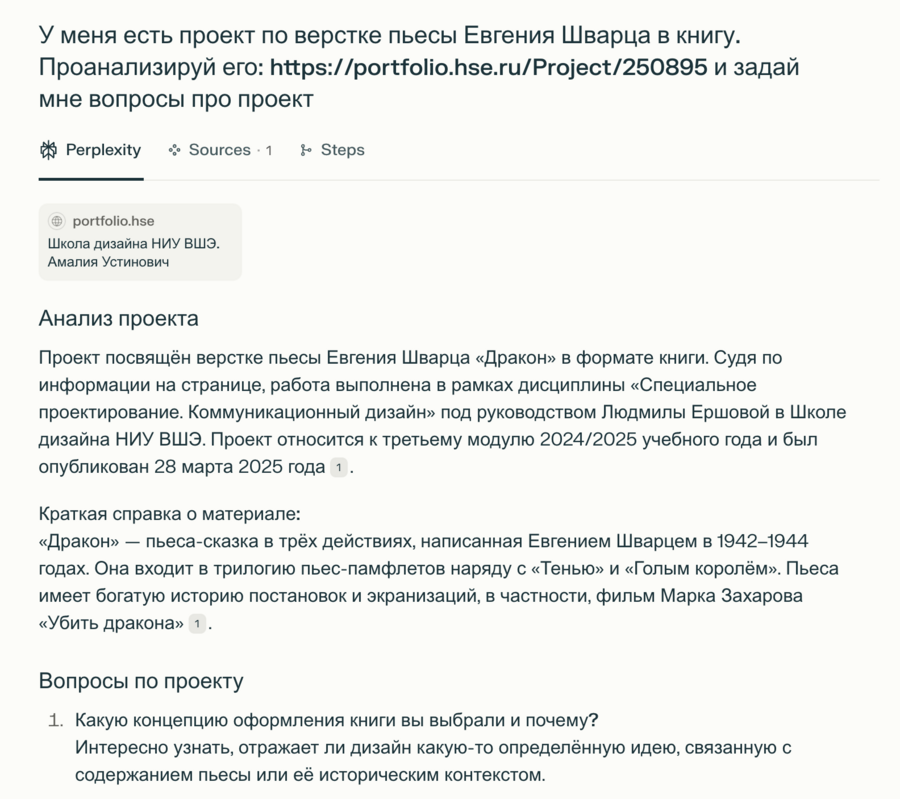The height and width of the screenshot is (799, 900).
Task: Open the source card titled Школа дизайна НИУ ВШЭ
Action: pyautogui.click(x=139, y=243)
